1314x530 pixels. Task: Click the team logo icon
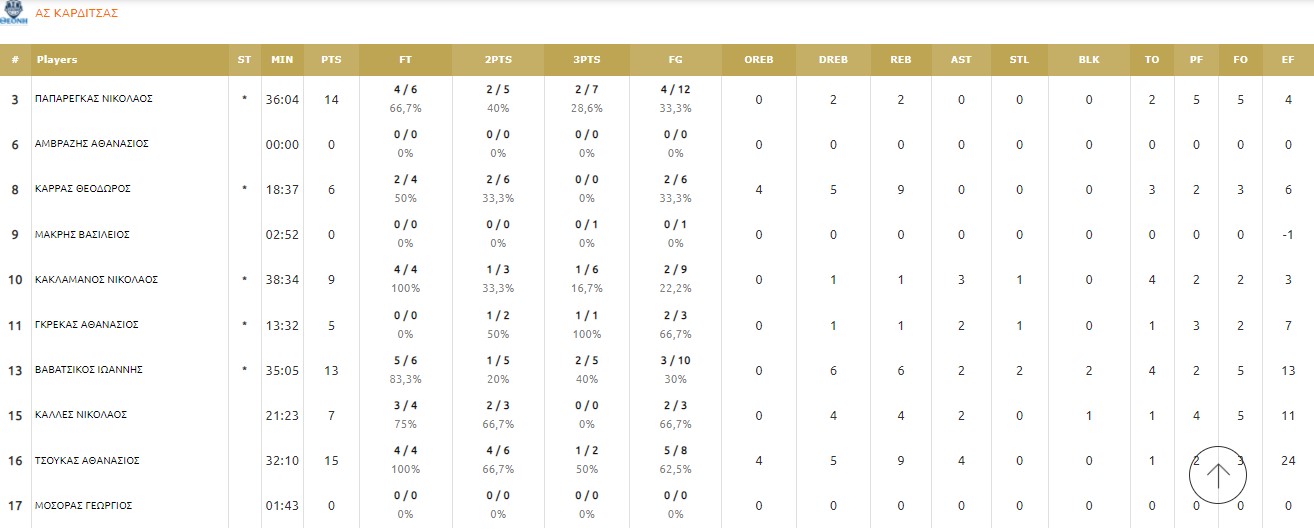[x=14, y=14]
